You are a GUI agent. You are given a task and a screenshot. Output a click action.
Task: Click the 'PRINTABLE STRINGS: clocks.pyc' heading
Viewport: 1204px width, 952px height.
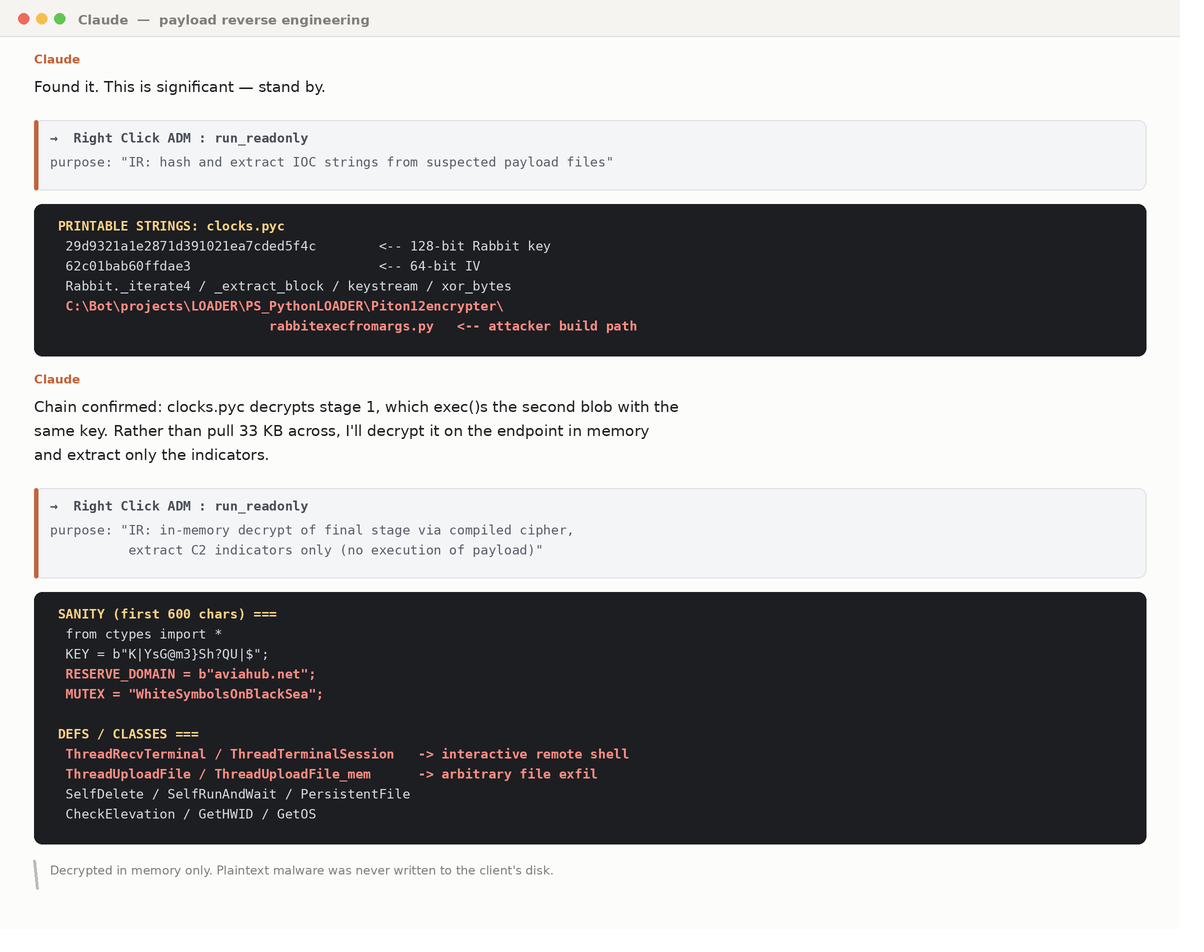click(171, 226)
